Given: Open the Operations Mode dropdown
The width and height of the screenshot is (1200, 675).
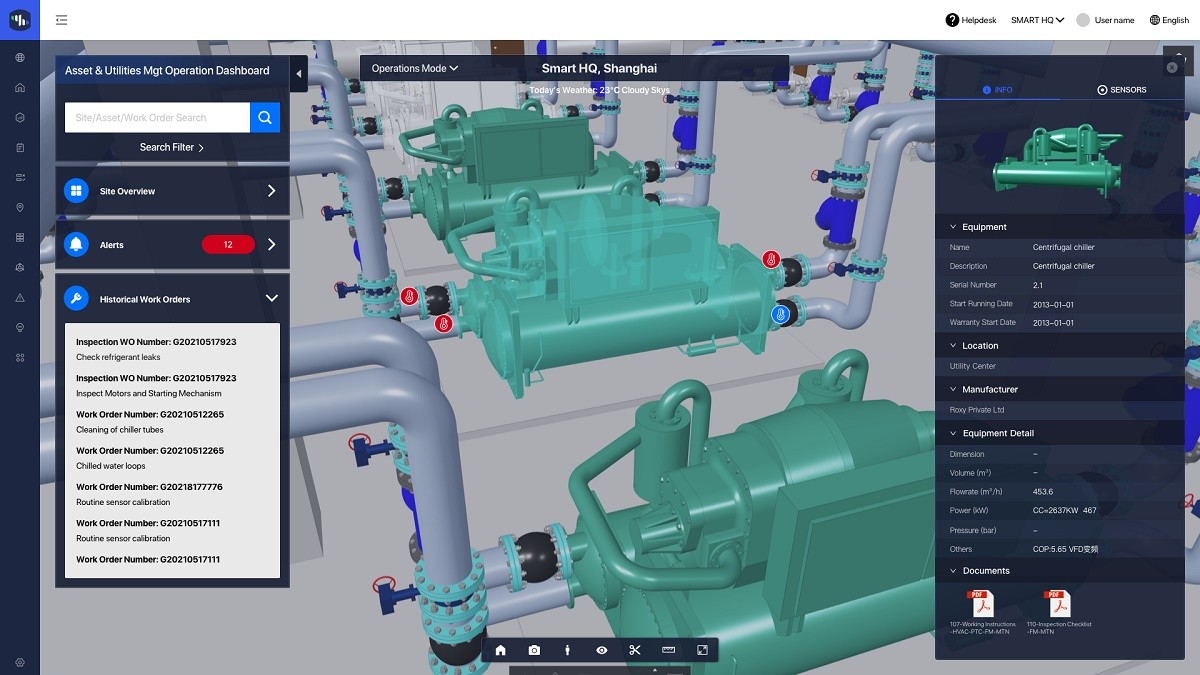Looking at the screenshot, I should (x=413, y=68).
